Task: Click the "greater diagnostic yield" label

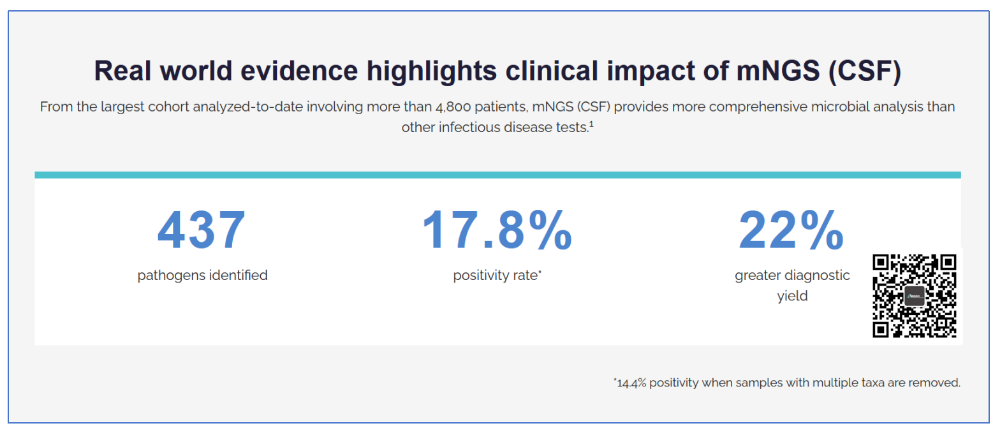Action: coord(792,285)
